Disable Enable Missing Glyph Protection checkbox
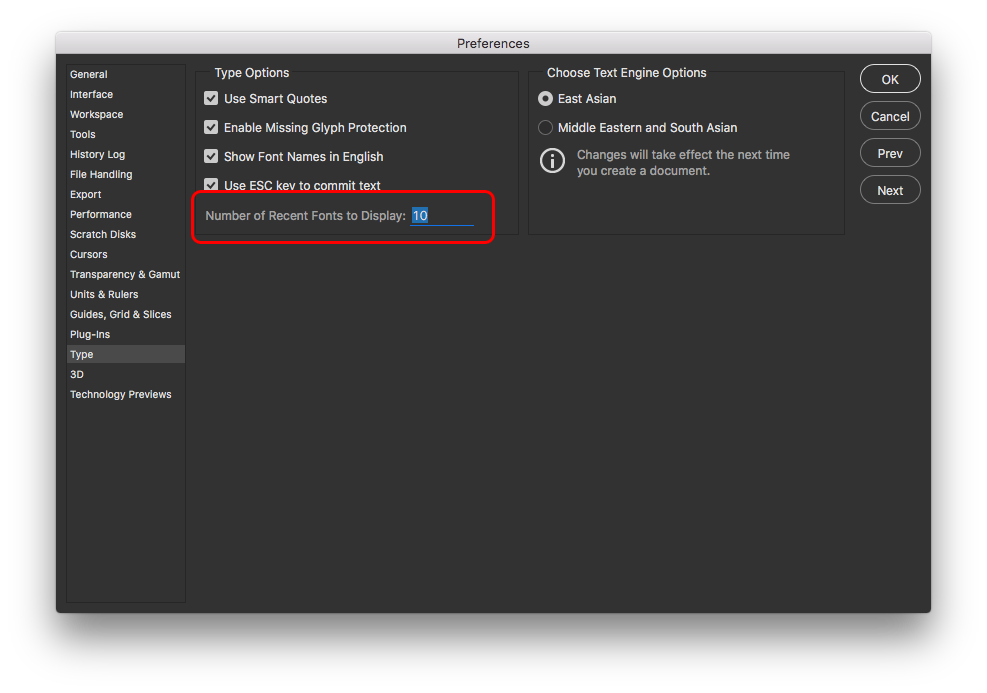The width and height of the screenshot is (987, 693). [211, 127]
